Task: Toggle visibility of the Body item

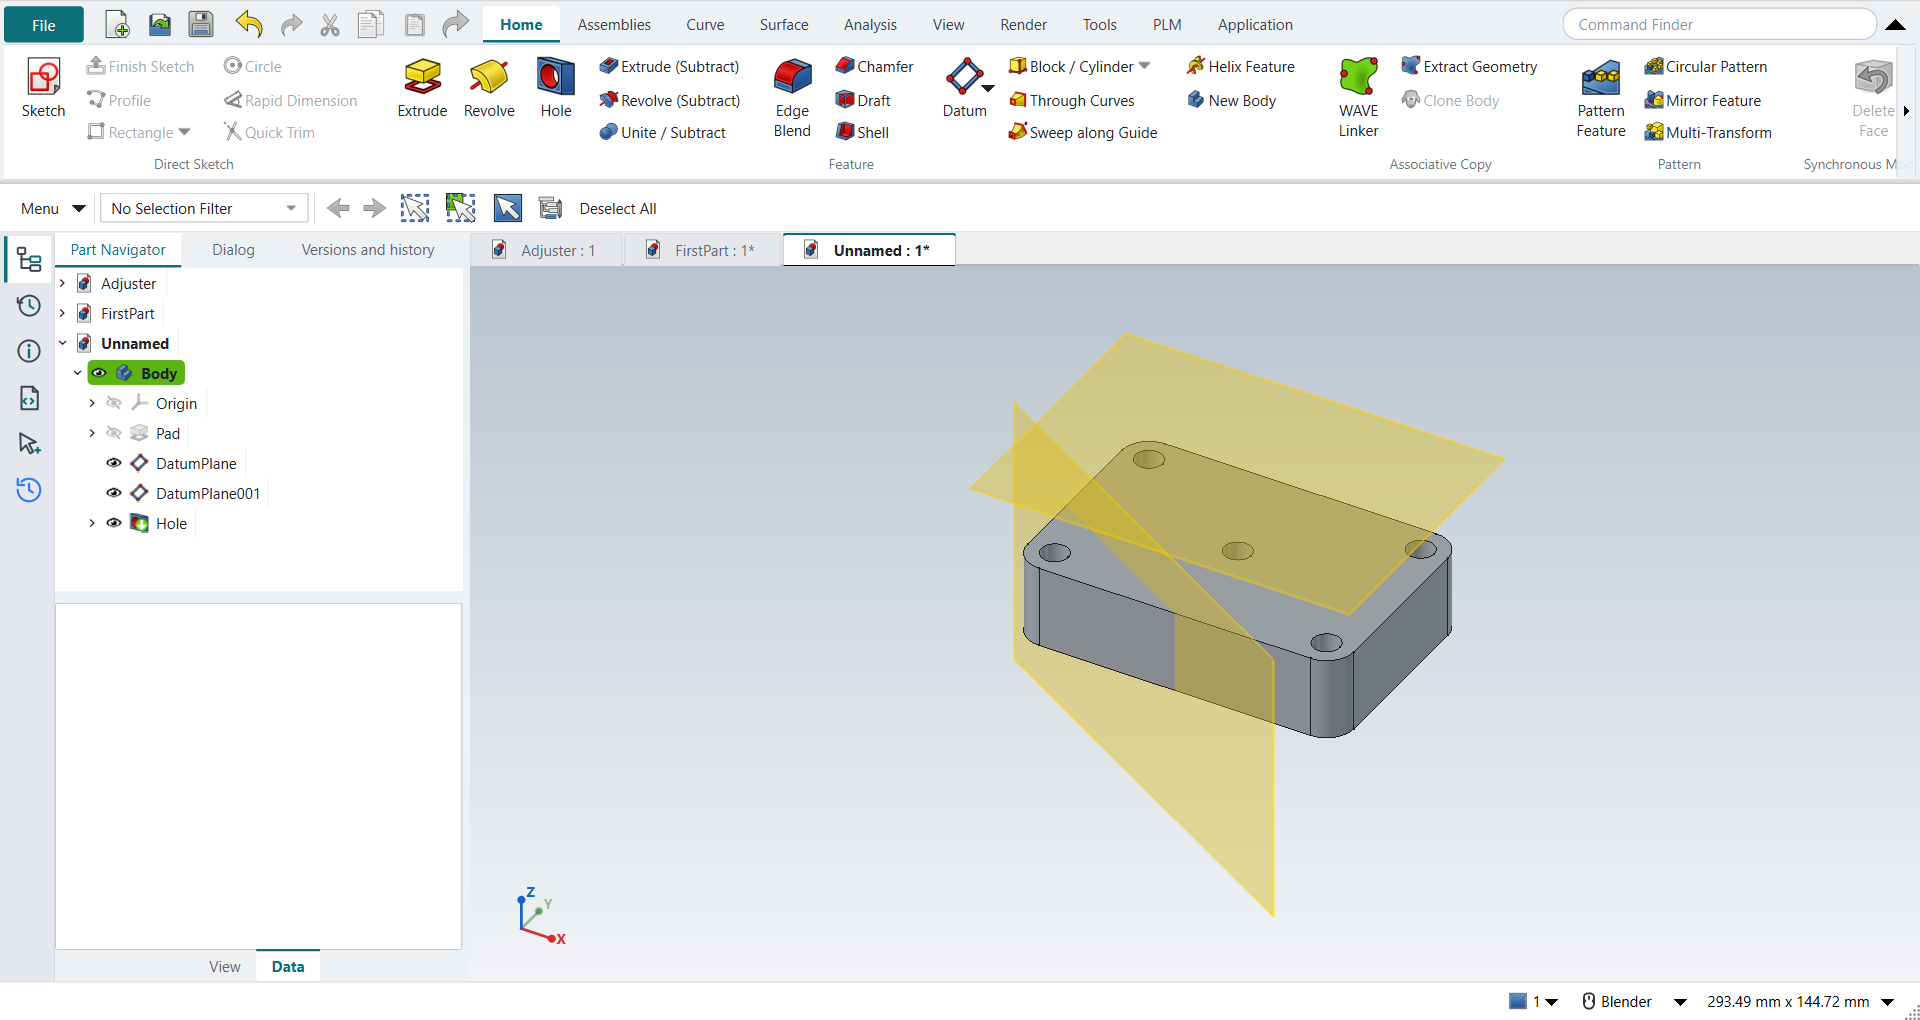Action: tap(99, 373)
